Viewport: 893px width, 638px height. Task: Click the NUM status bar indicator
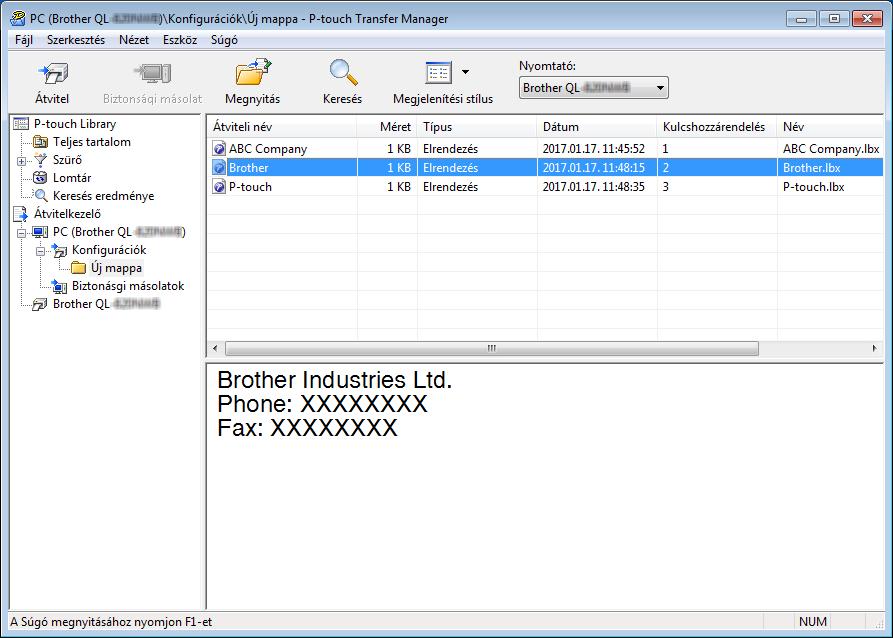[x=813, y=621]
